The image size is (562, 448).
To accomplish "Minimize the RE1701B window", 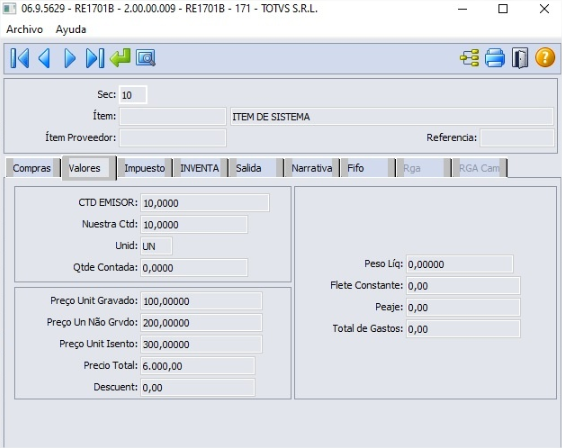I will 462,9.
